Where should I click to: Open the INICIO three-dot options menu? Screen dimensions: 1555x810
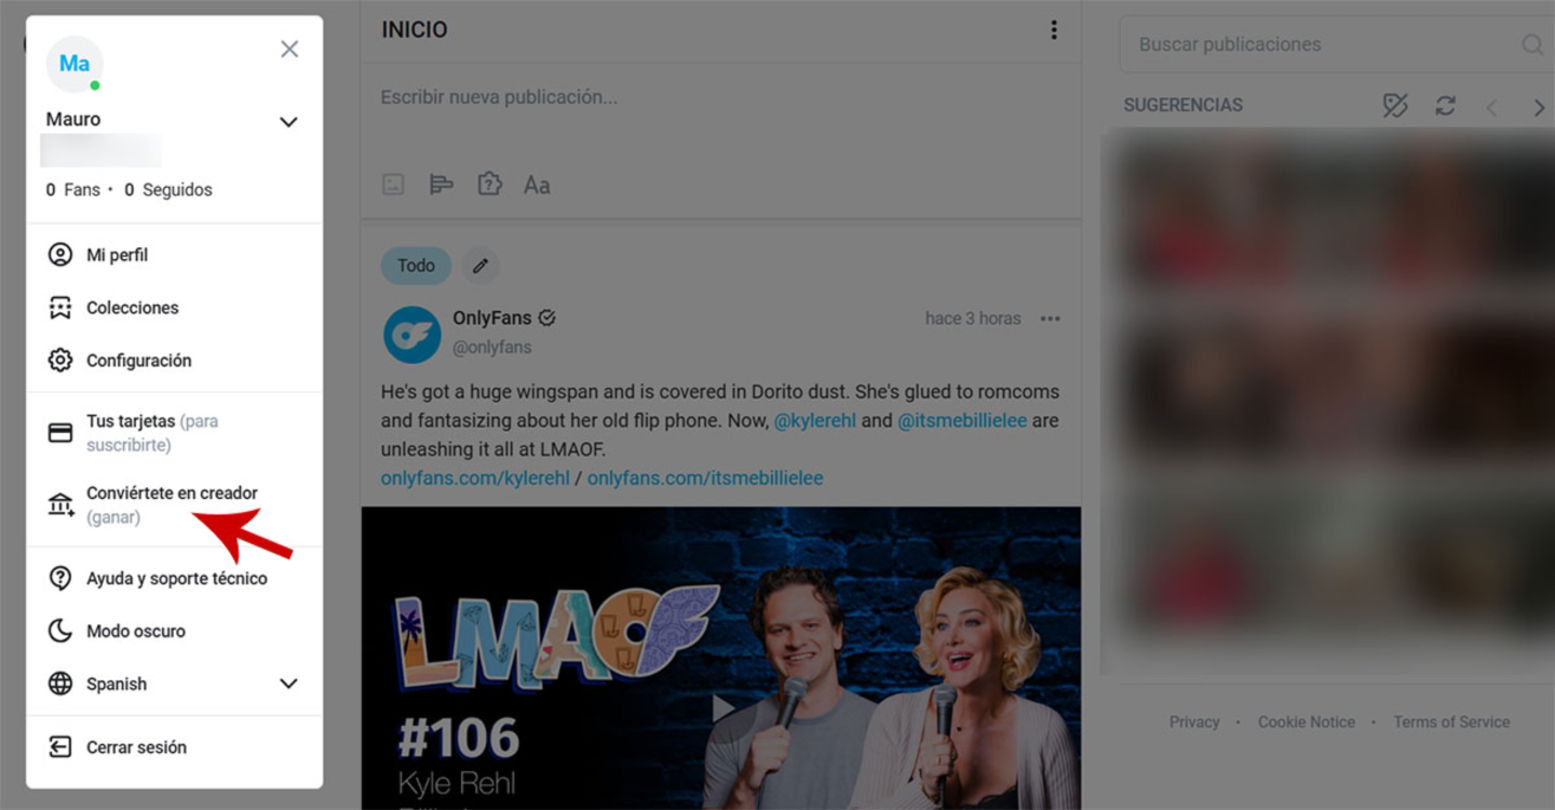click(x=1053, y=30)
